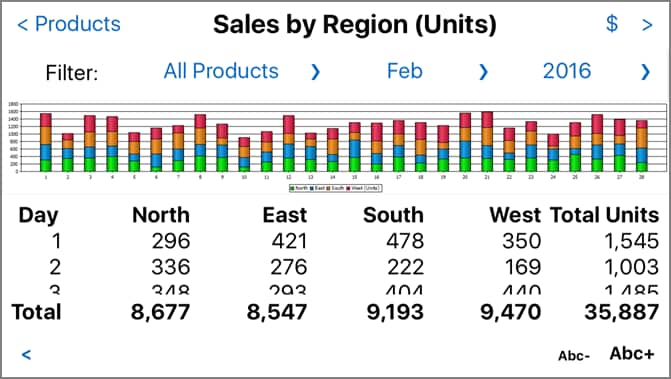Open the All Products filter
Viewport: 671px width, 379px height.
tap(221, 71)
